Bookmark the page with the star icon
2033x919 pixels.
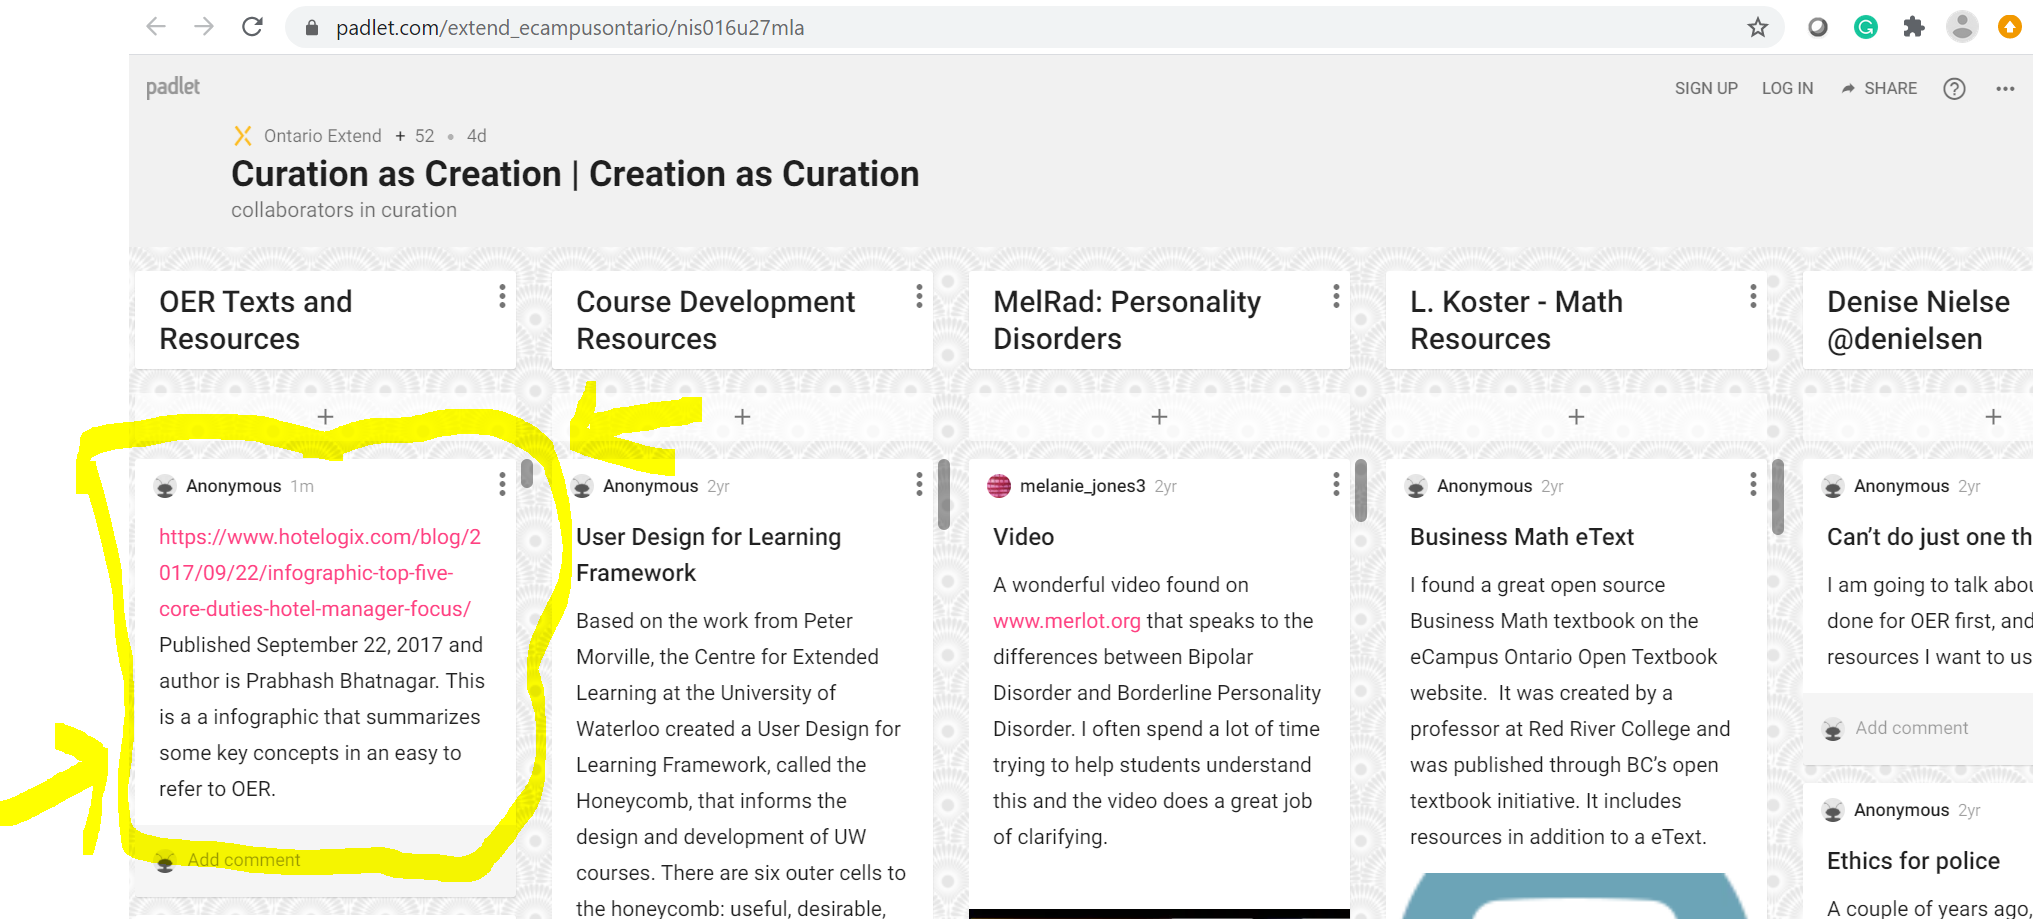[1757, 27]
